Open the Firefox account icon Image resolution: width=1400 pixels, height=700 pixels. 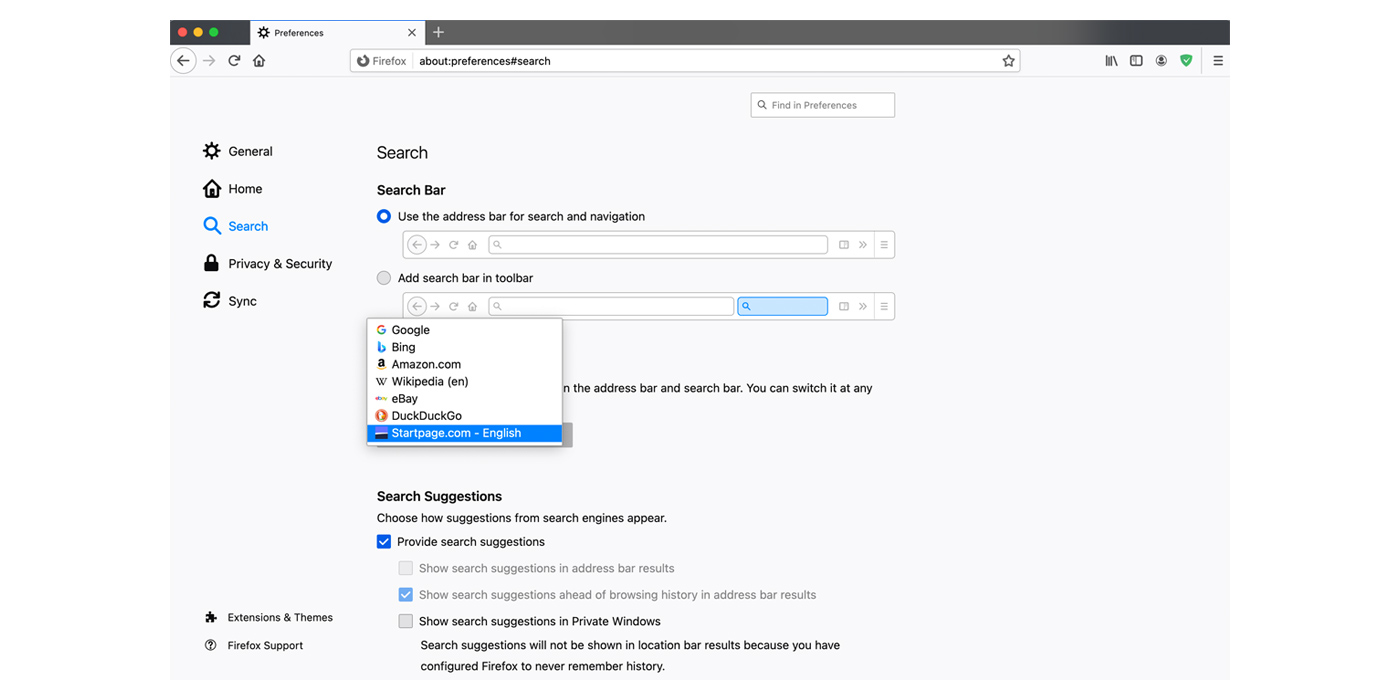(1161, 61)
